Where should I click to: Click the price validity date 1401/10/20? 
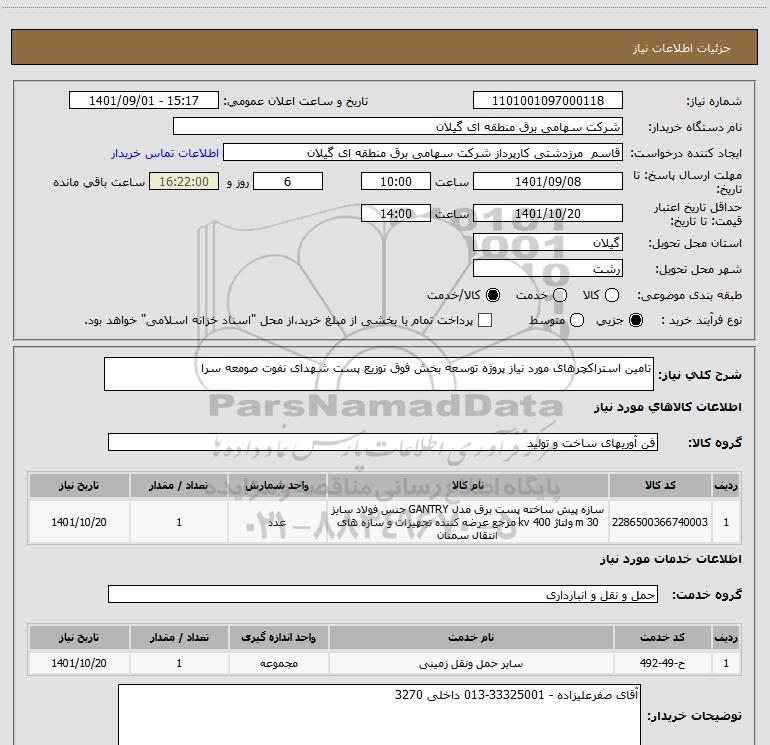(548, 213)
